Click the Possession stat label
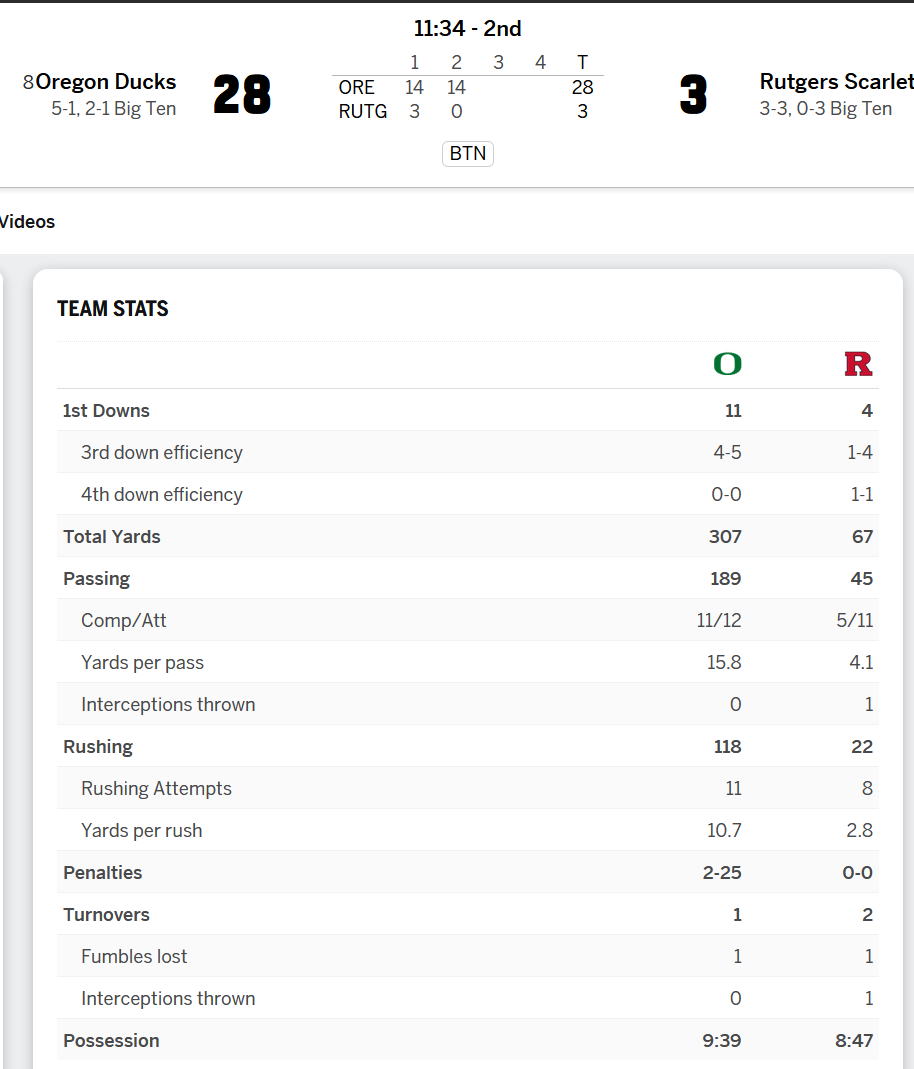 (x=111, y=1041)
